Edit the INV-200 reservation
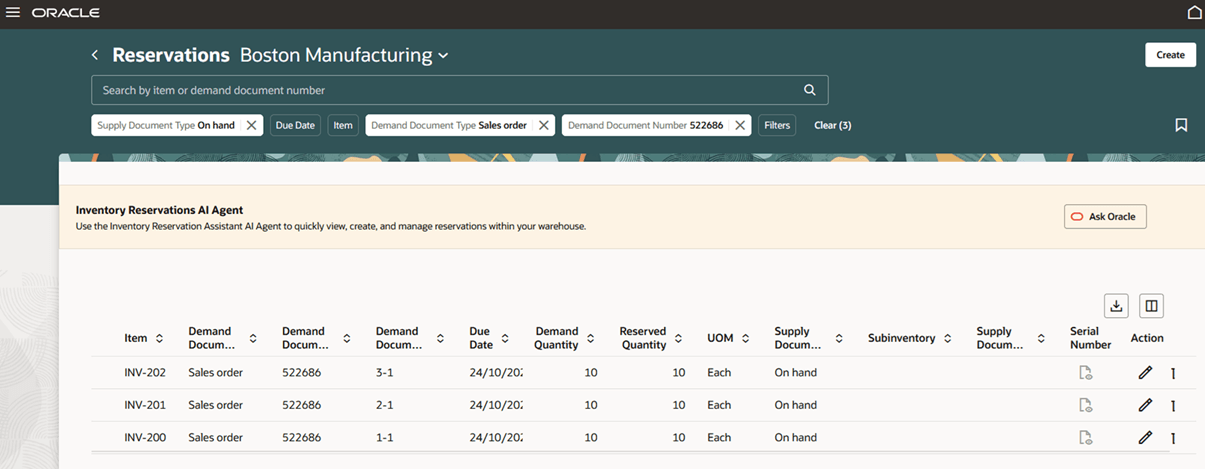Image resolution: width=1205 pixels, height=469 pixels. [x=1145, y=437]
